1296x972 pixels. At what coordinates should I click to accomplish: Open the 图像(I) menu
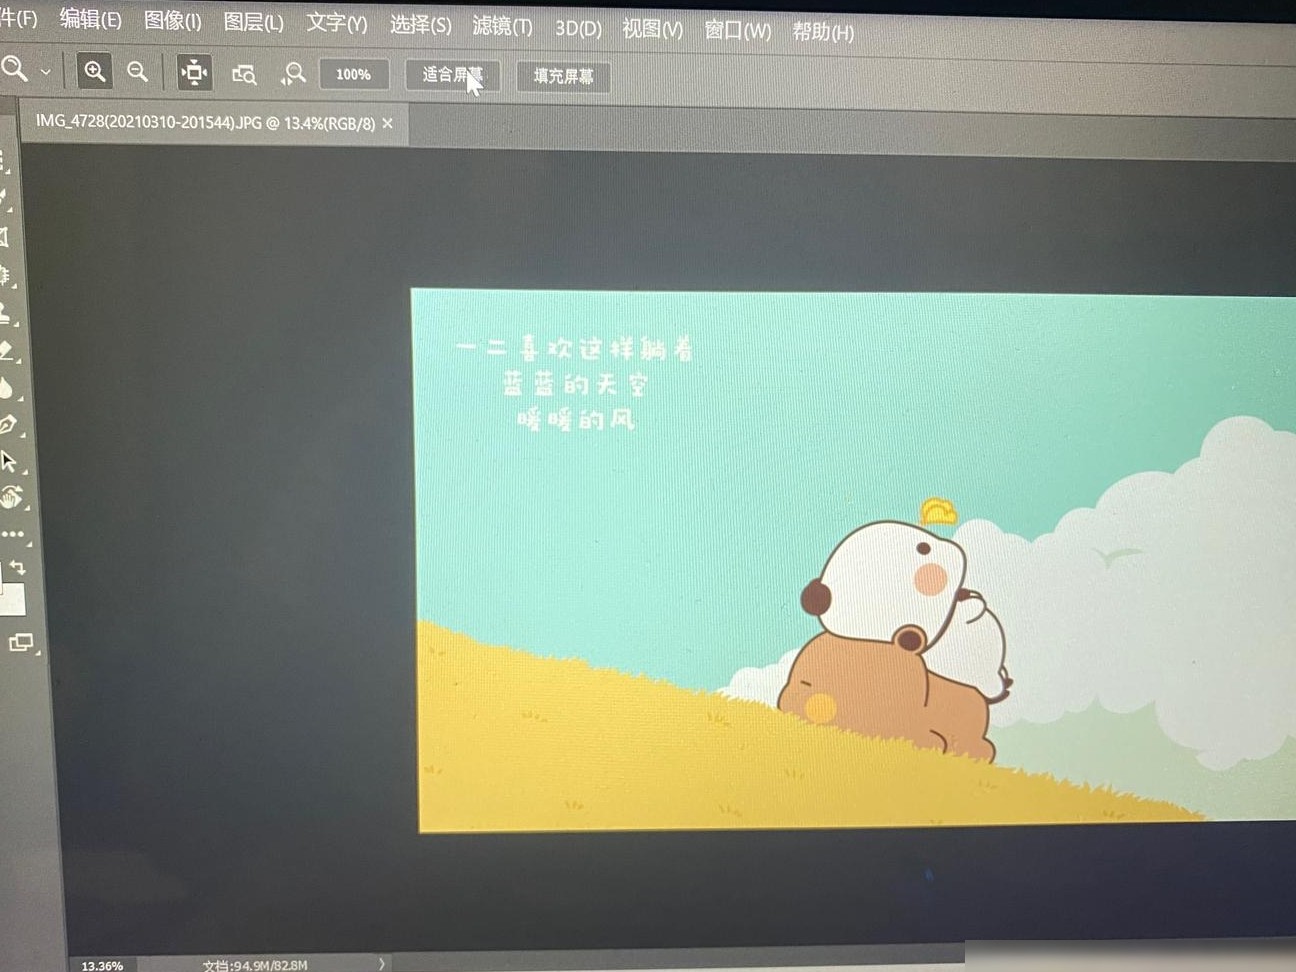[x=172, y=20]
